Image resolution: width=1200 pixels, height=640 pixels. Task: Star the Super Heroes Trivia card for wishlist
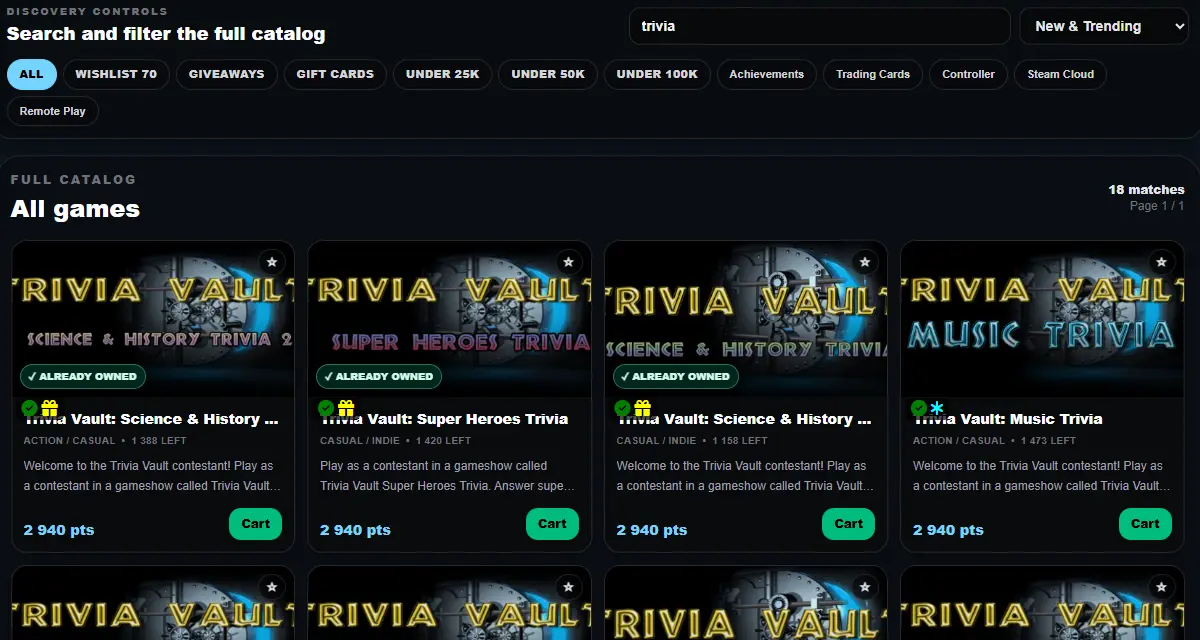[x=568, y=262]
